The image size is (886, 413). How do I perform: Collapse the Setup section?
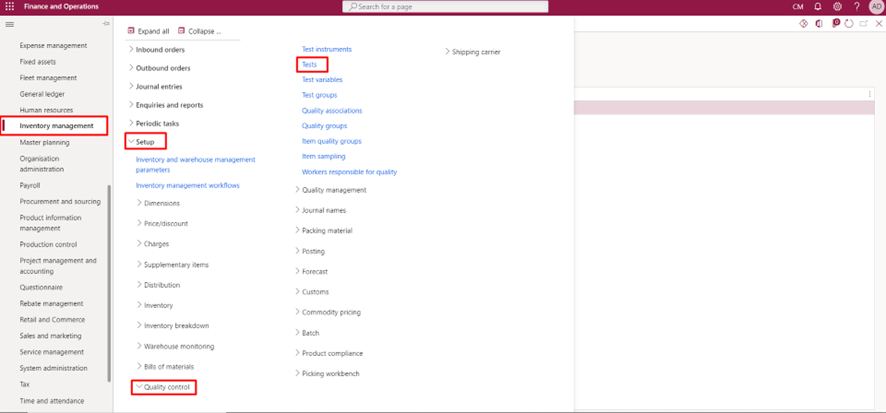coord(141,142)
